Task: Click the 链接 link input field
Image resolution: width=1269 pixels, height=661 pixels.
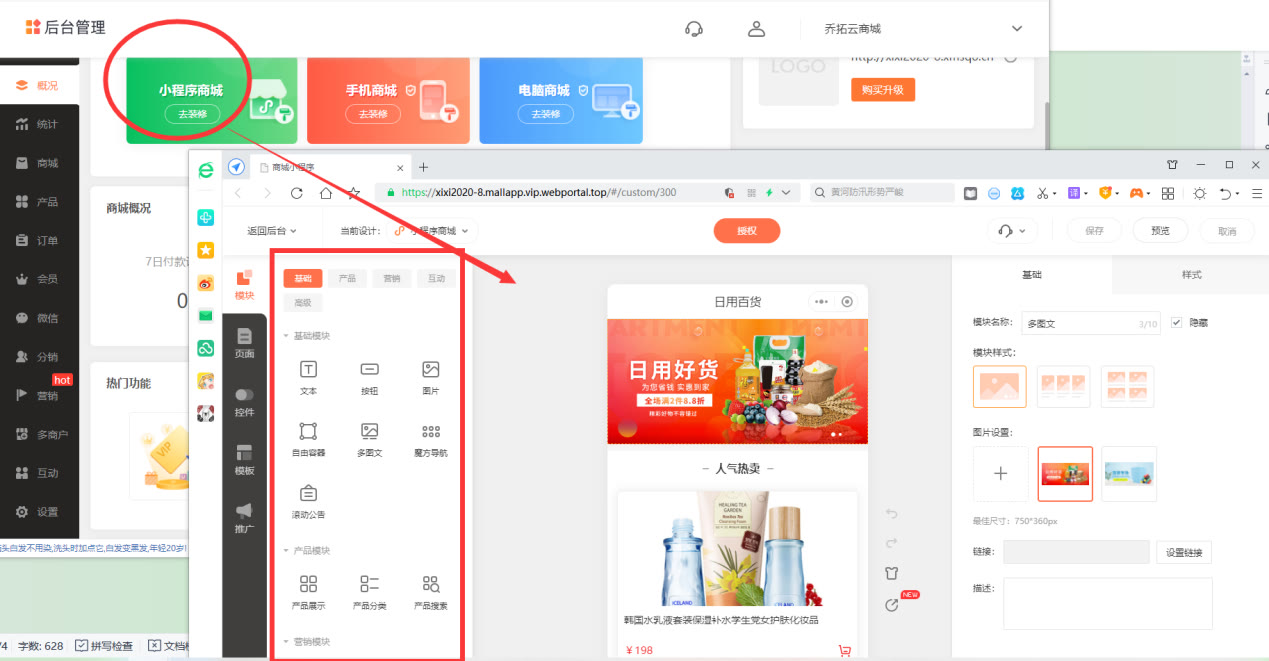Action: click(x=1076, y=552)
